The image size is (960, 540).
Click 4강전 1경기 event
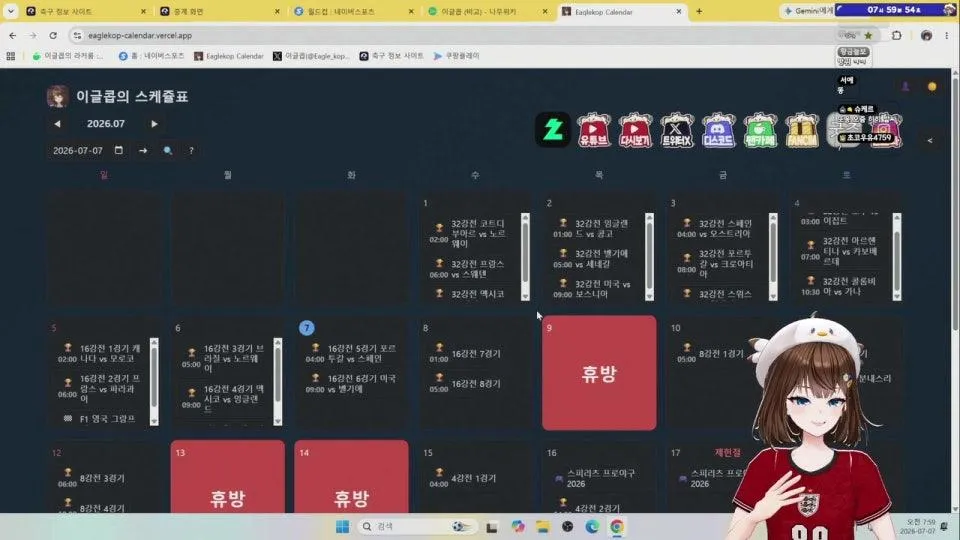pyautogui.click(x=463, y=478)
